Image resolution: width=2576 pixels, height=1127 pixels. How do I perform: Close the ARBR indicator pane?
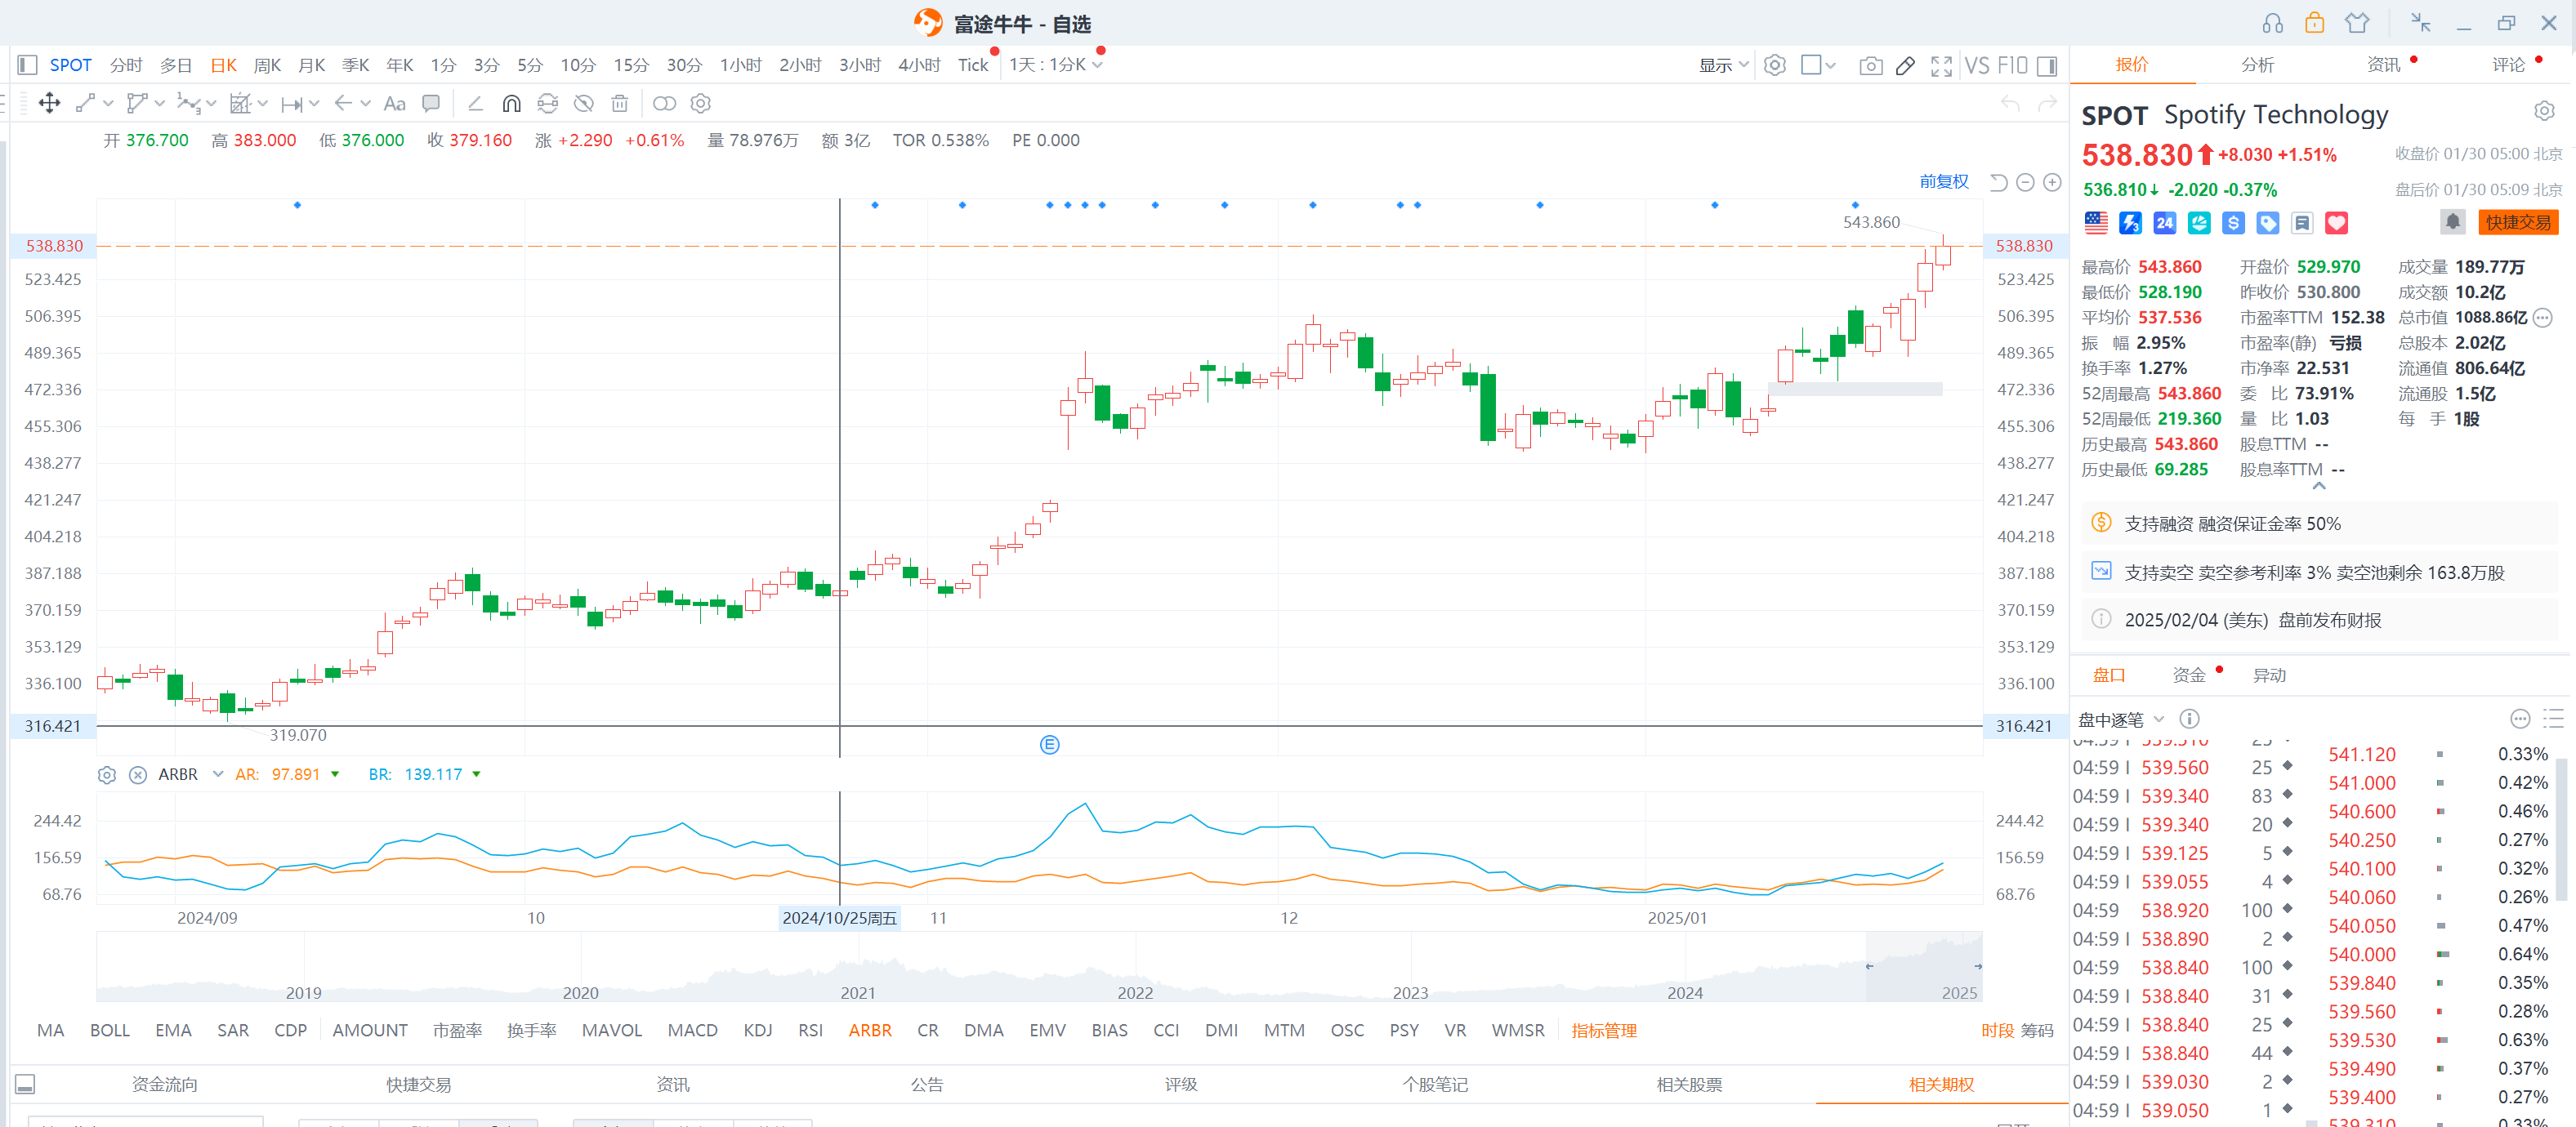click(138, 774)
